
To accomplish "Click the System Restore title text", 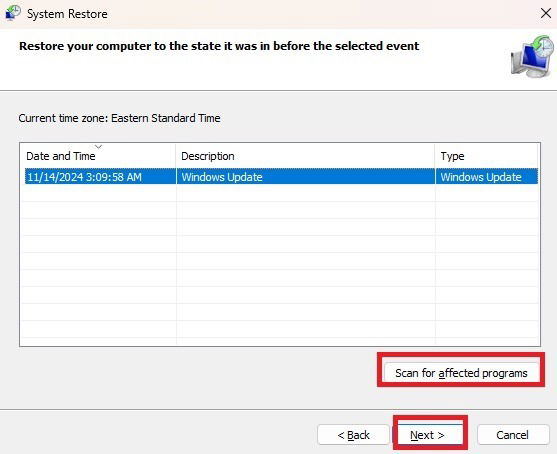I will coord(67,14).
